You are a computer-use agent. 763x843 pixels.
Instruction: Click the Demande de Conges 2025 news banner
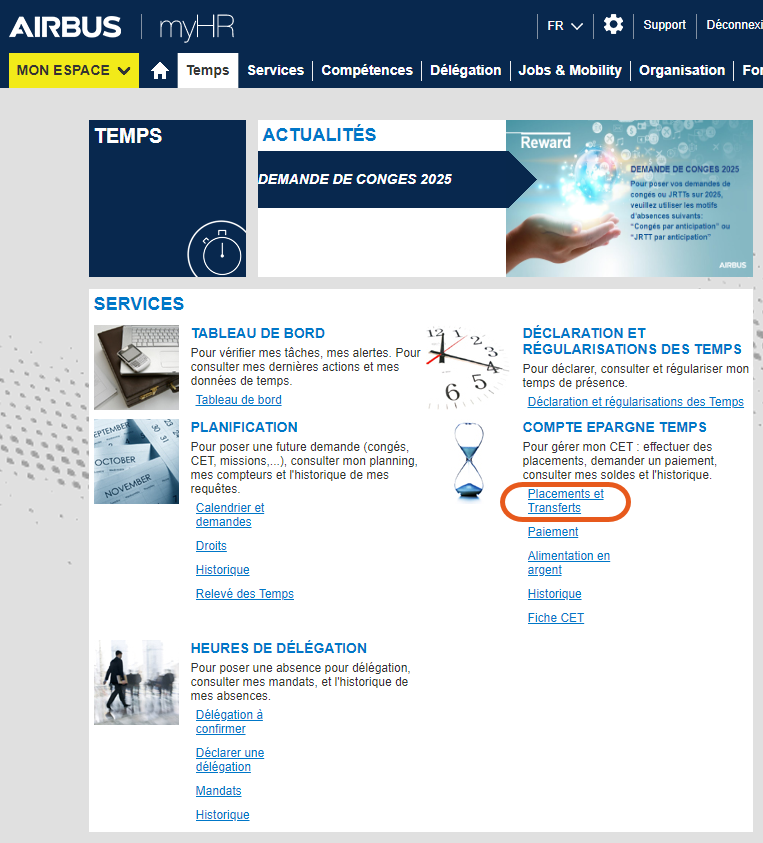[x=383, y=179]
